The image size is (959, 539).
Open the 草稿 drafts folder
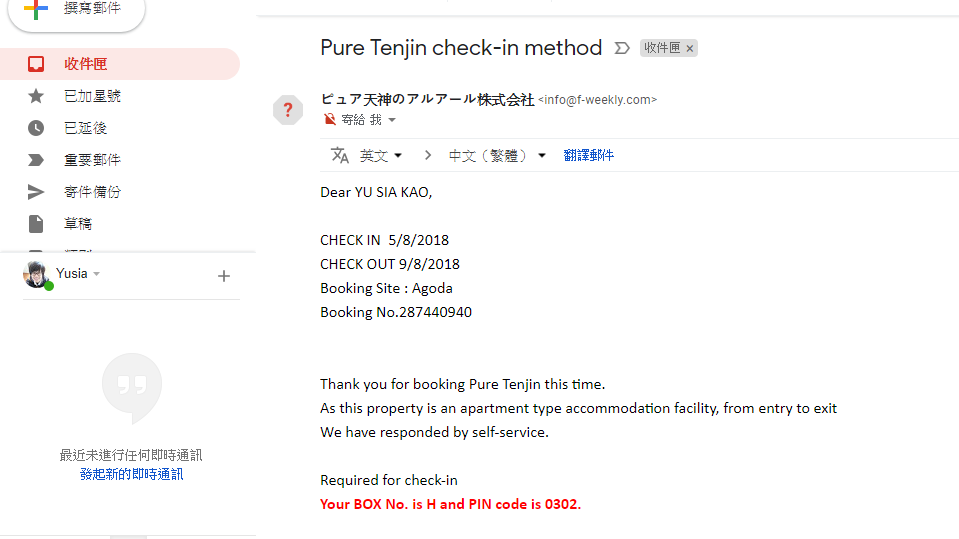tap(78, 224)
